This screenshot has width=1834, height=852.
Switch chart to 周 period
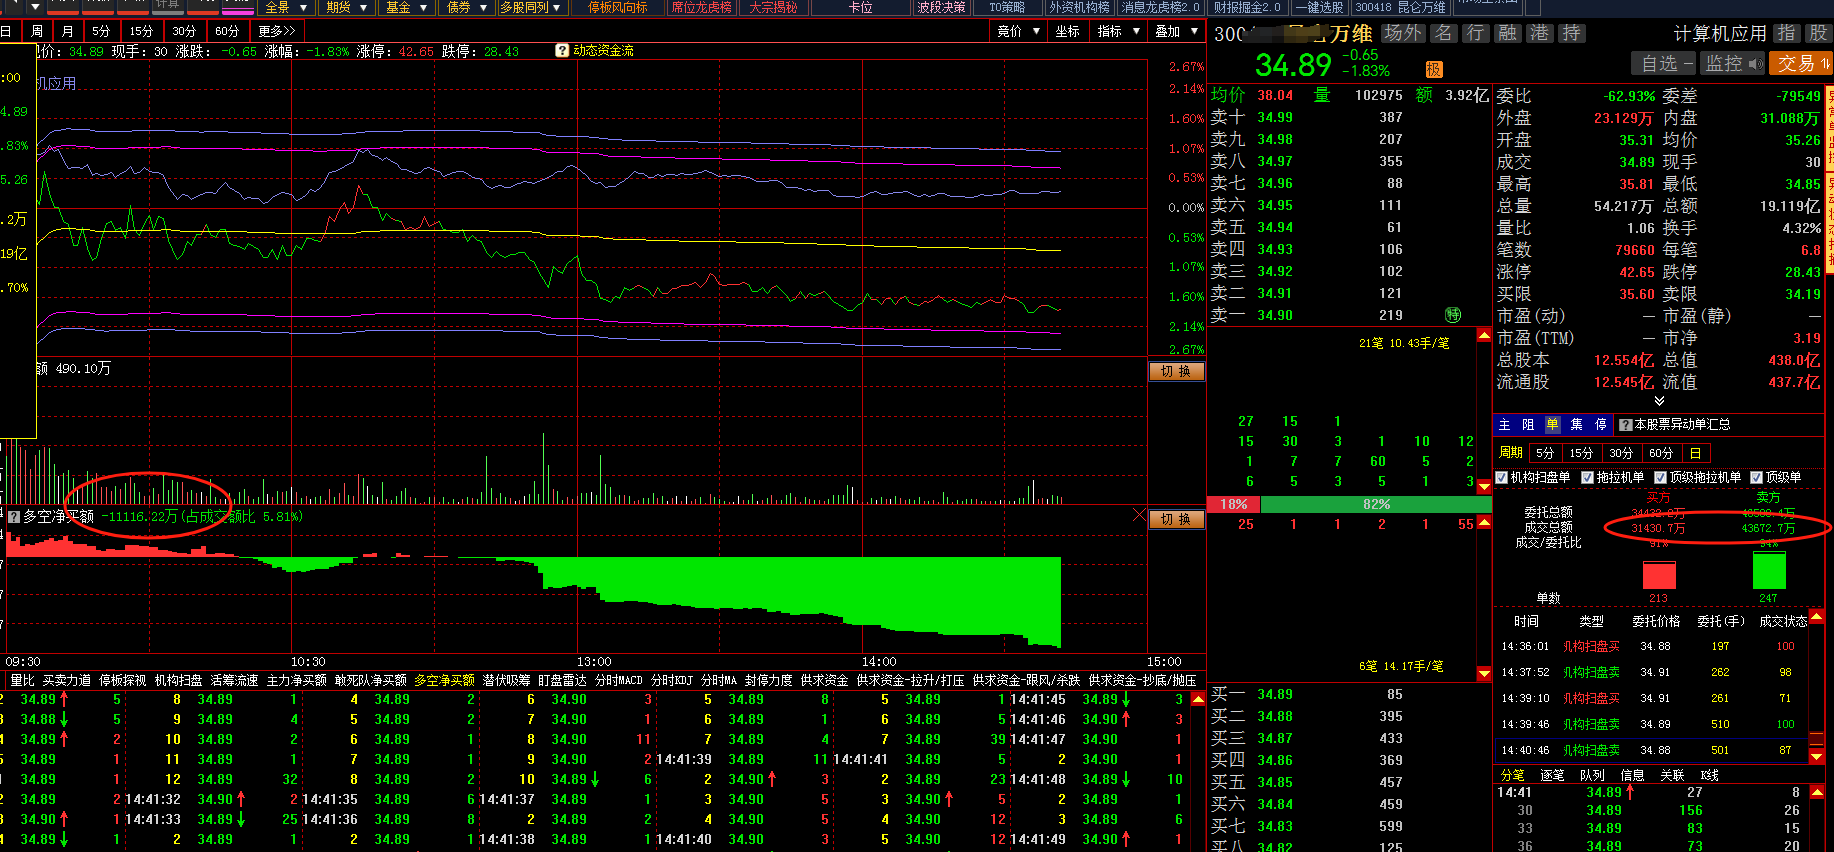pos(37,31)
